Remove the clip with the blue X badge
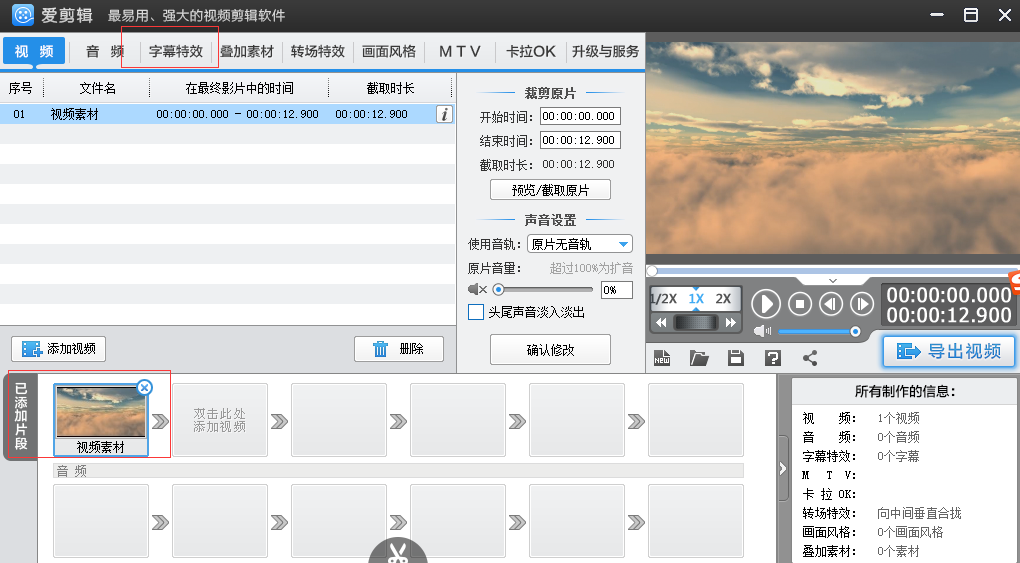 tap(144, 388)
